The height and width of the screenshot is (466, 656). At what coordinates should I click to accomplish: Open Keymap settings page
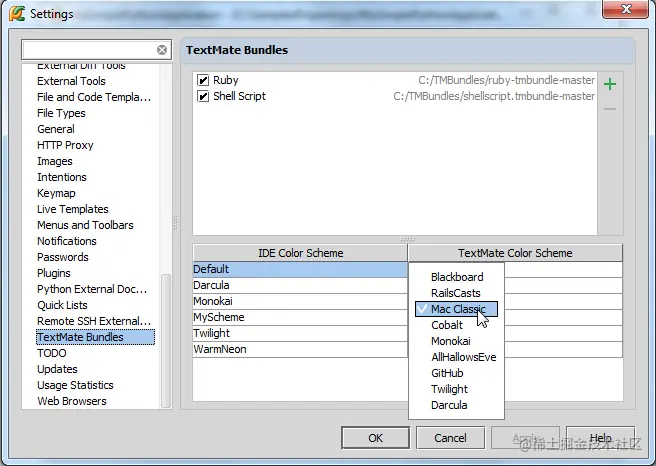pos(56,193)
